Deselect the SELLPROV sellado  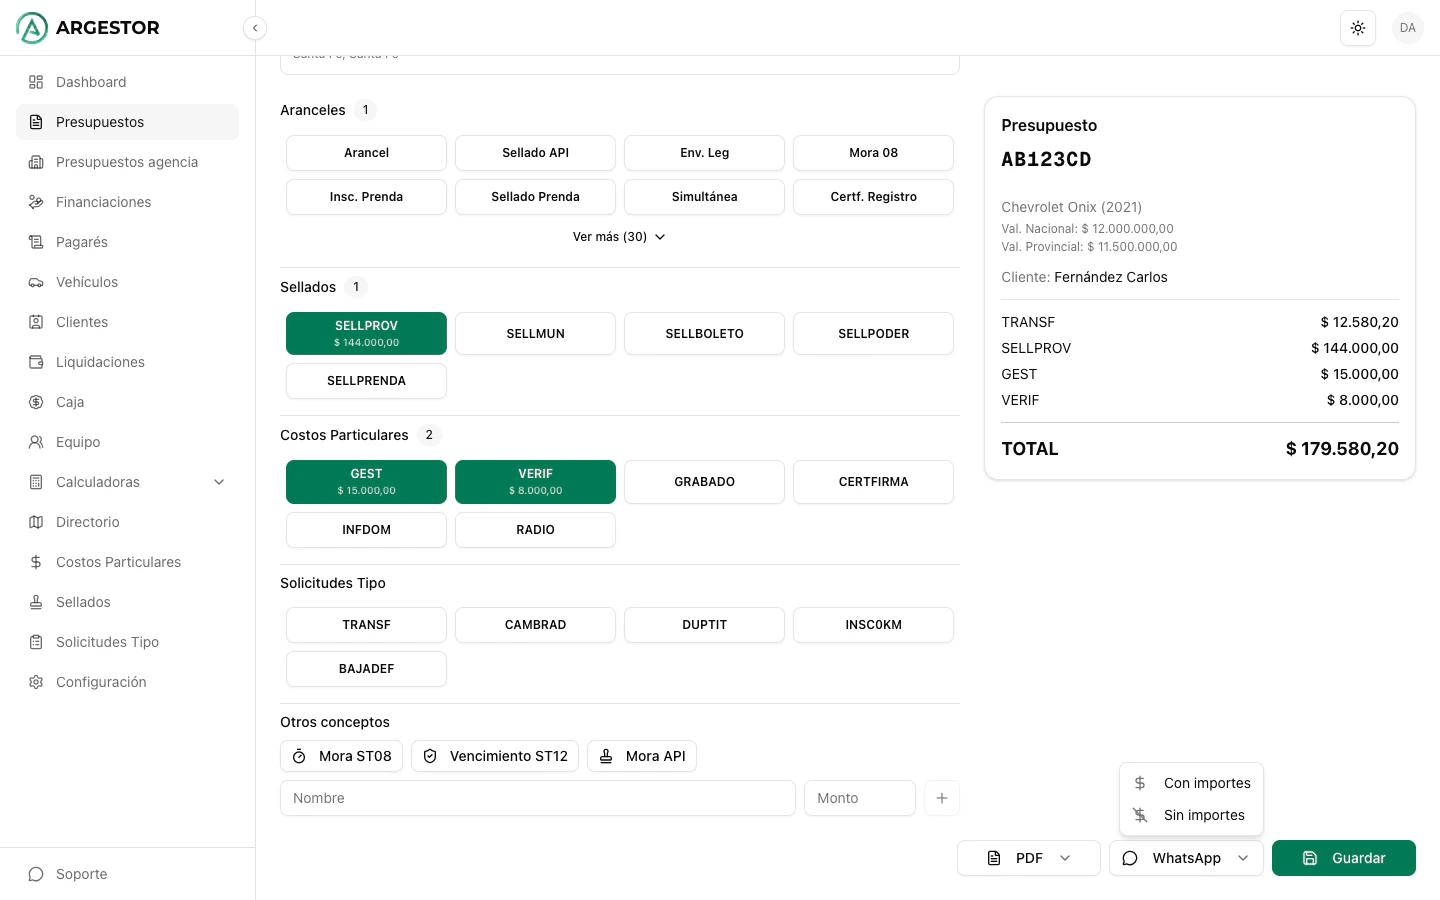[x=366, y=333]
